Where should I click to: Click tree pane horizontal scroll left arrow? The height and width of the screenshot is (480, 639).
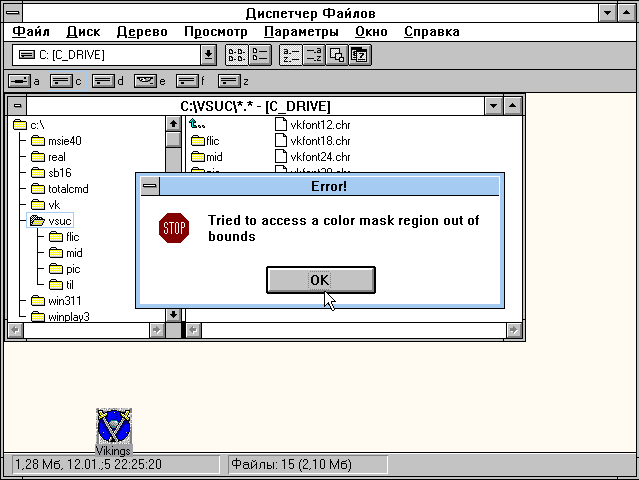(15, 330)
